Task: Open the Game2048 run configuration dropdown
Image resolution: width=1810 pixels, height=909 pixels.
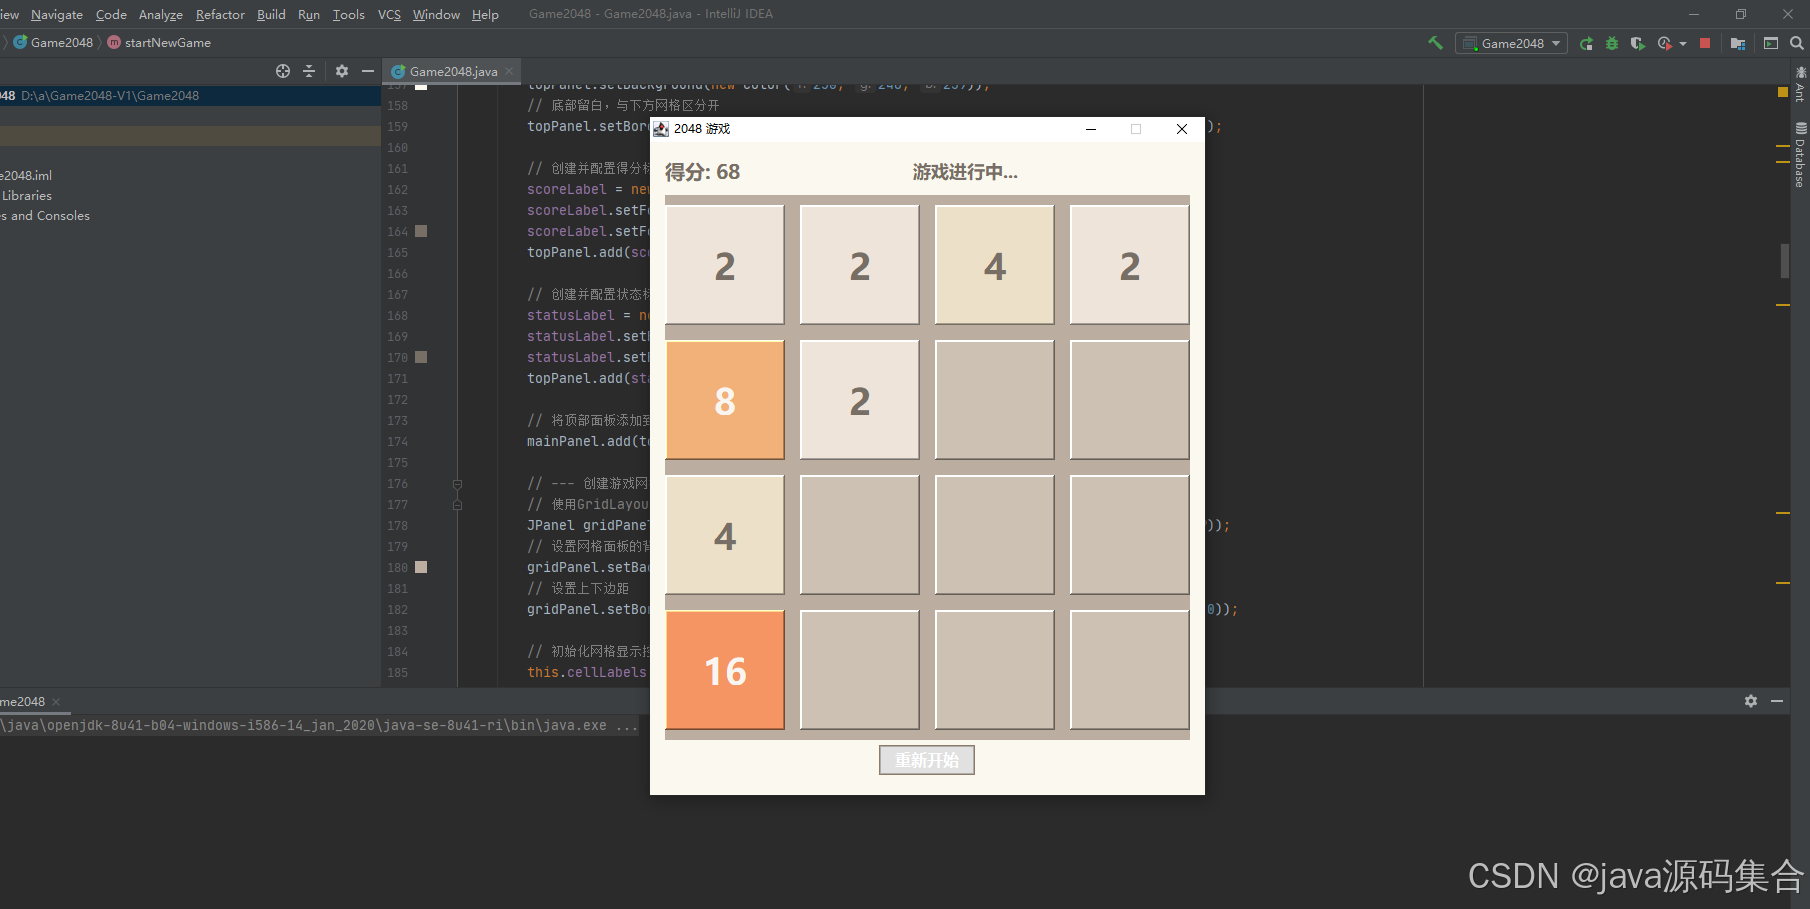Action: (x=1557, y=43)
